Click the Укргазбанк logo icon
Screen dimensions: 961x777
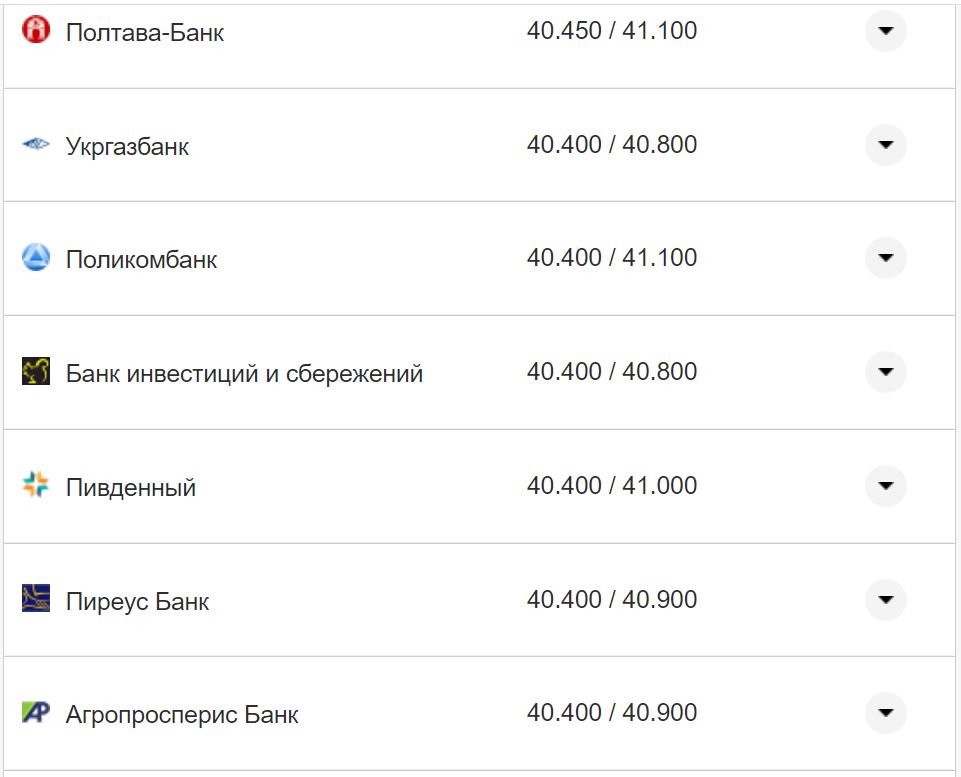pyautogui.click(x=36, y=144)
